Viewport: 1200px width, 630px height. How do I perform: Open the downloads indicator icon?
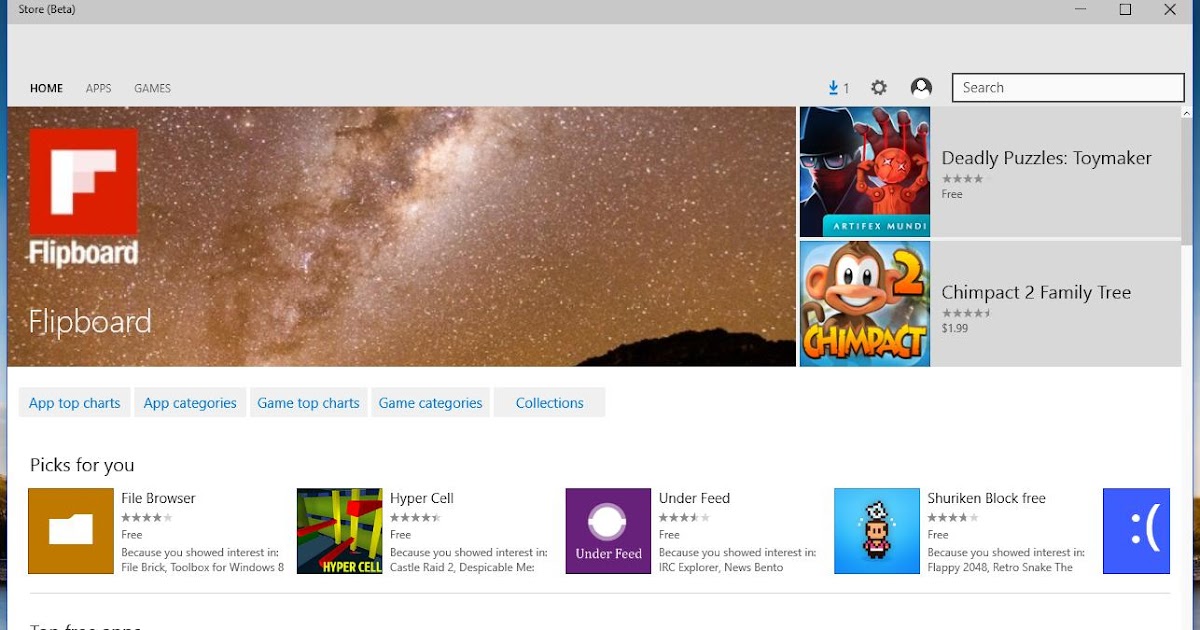pos(838,88)
